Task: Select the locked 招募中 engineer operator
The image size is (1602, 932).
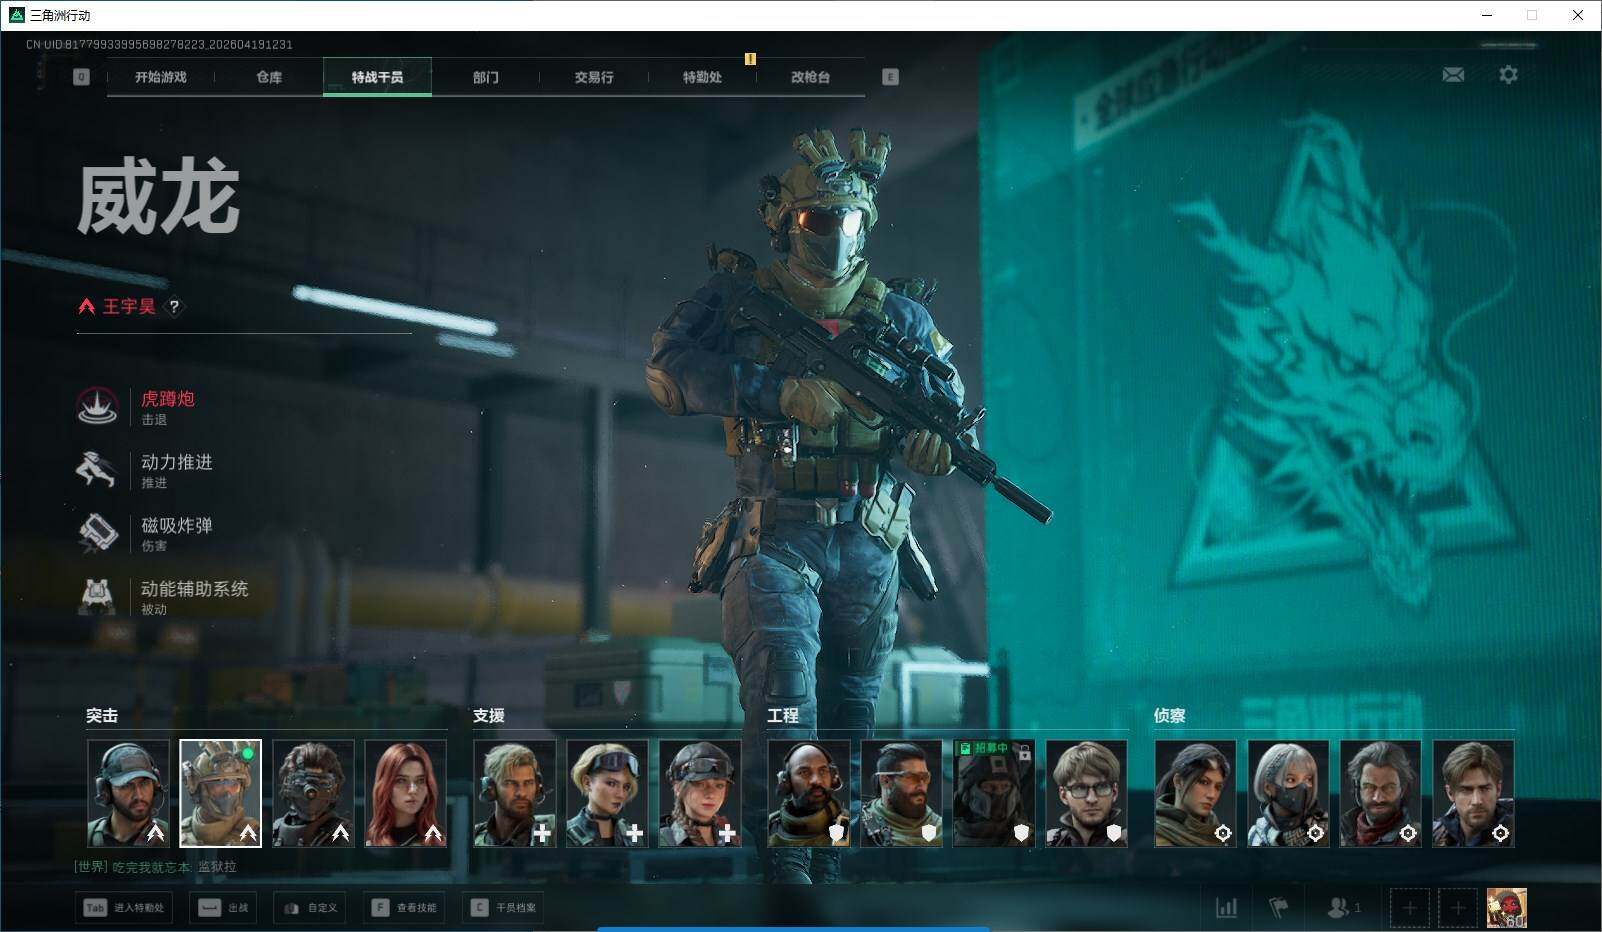Action: click(x=993, y=793)
